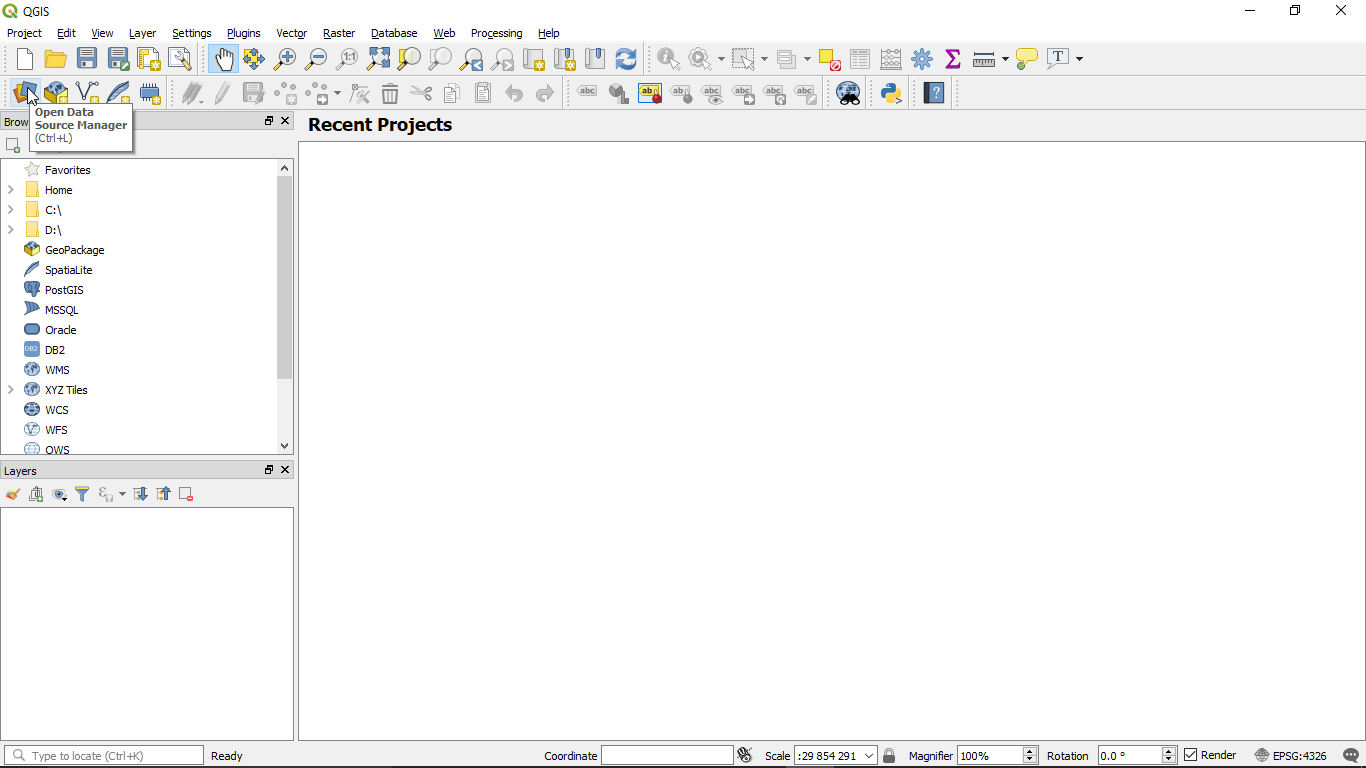Open the log messages speech bubble icon
Image resolution: width=1366 pixels, height=768 pixels.
[1351, 756]
